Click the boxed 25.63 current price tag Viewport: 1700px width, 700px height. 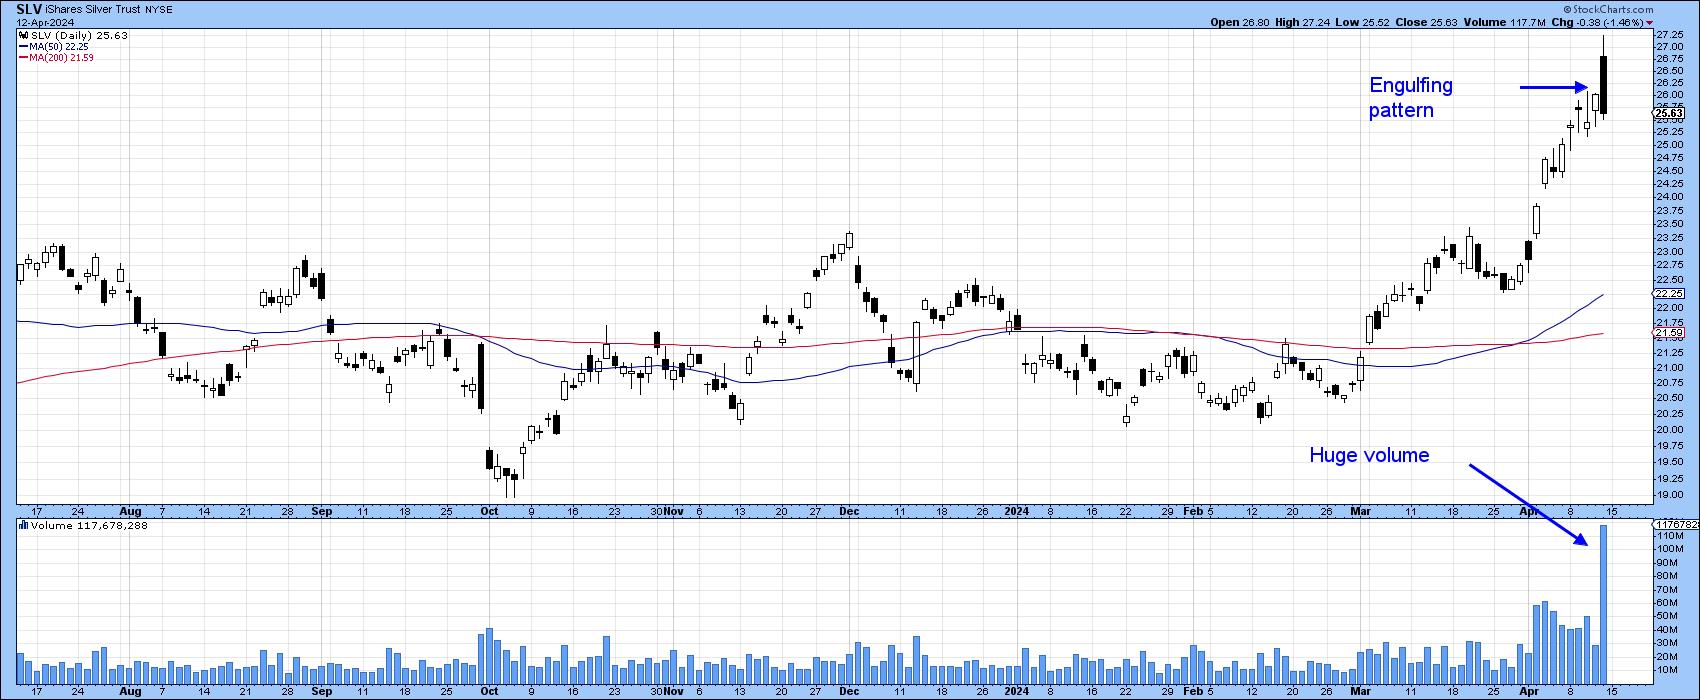point(1667,113)
